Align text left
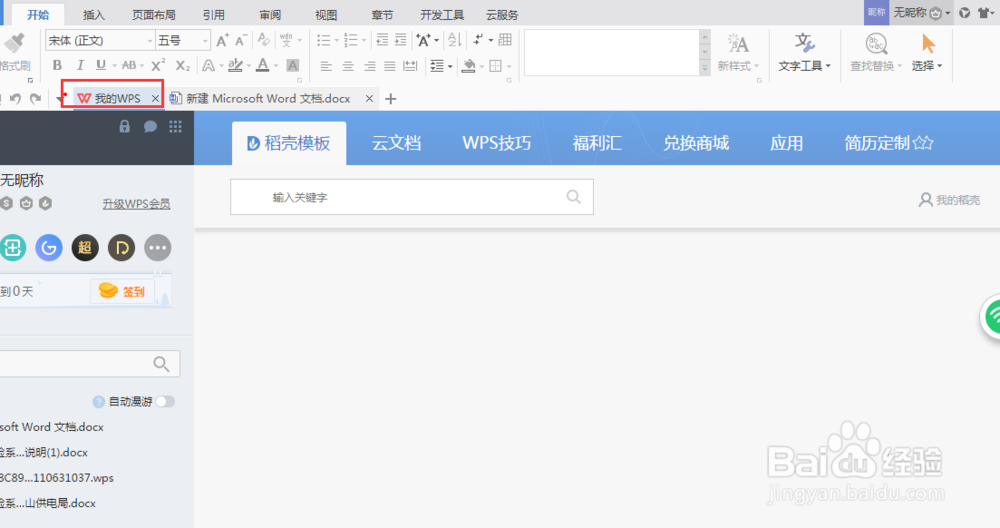 tap(326, 66)
